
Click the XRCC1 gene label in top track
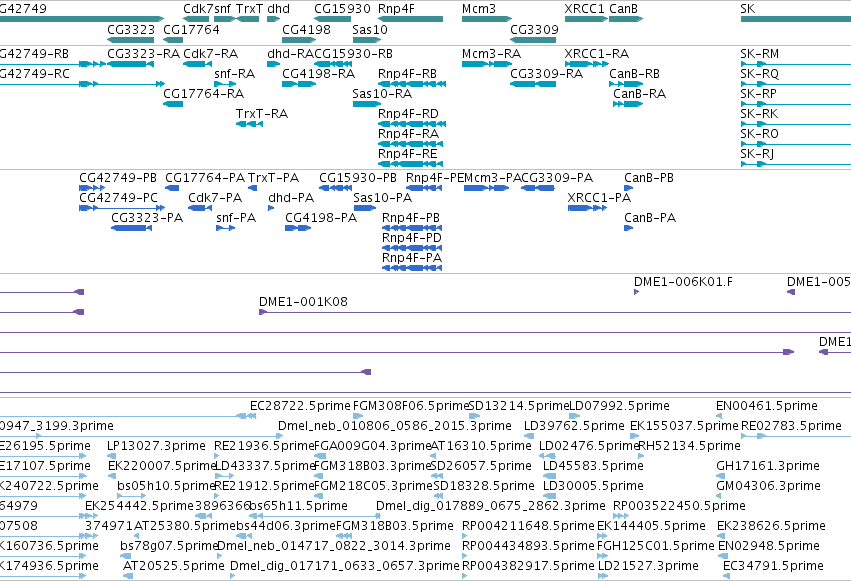pos(585,9)
